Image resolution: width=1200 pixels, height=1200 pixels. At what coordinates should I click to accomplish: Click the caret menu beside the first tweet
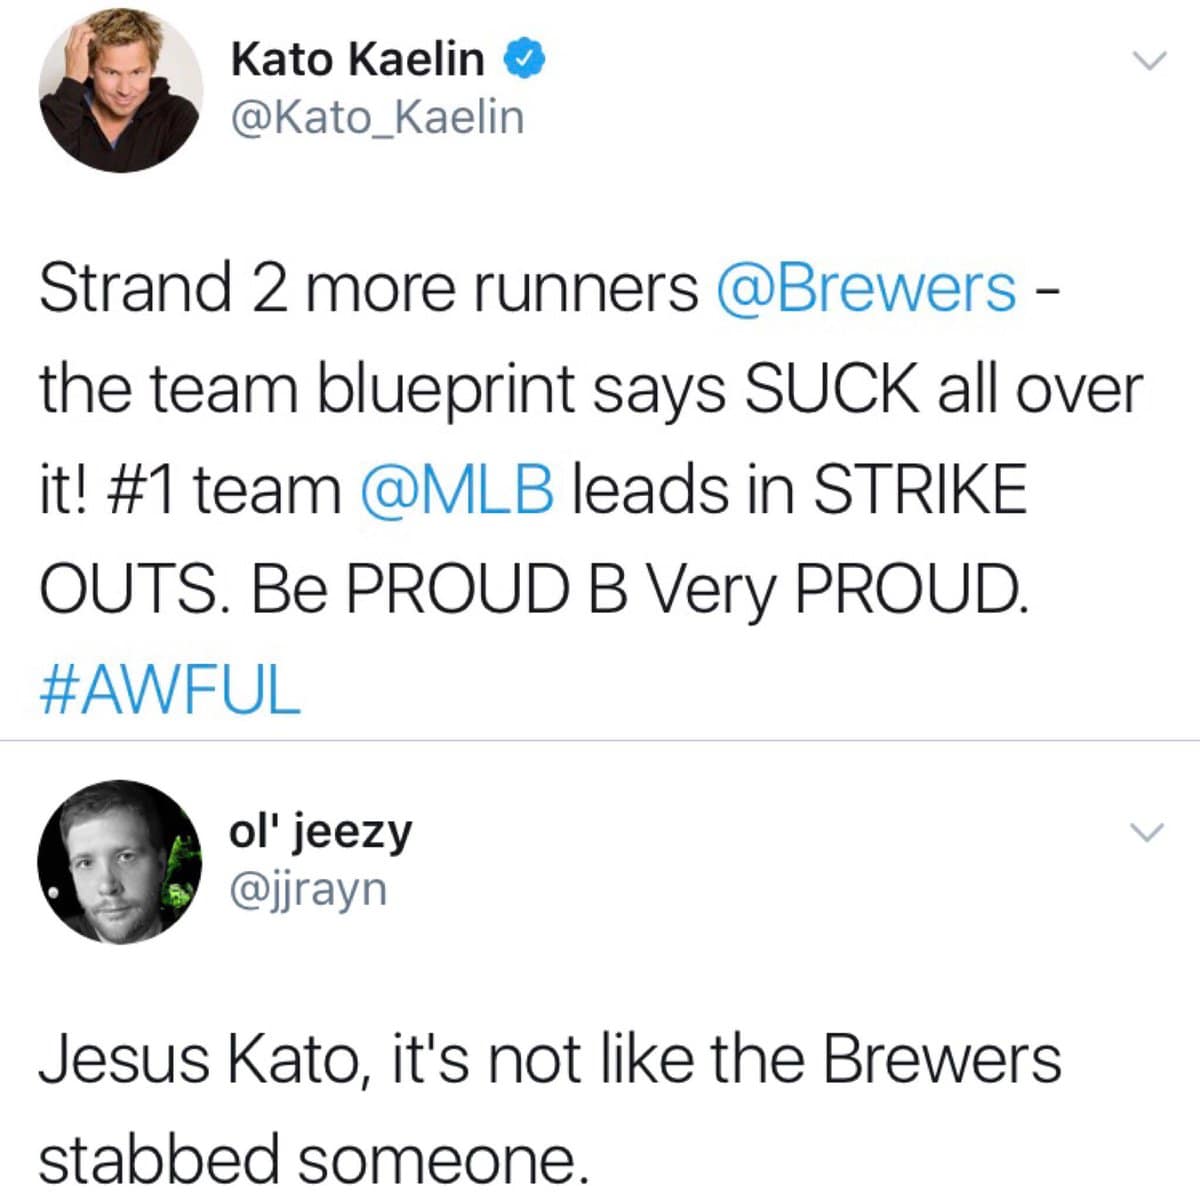(1148, 60)
